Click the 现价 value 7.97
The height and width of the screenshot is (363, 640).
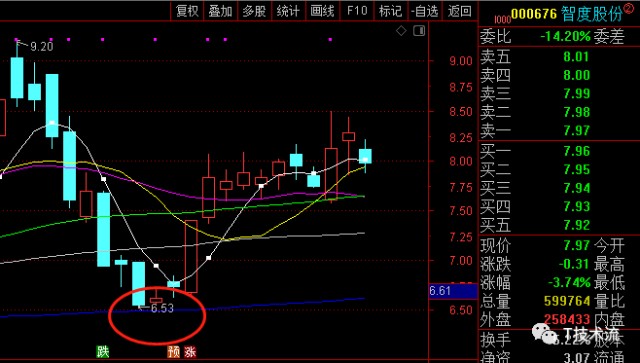(576, 245)
